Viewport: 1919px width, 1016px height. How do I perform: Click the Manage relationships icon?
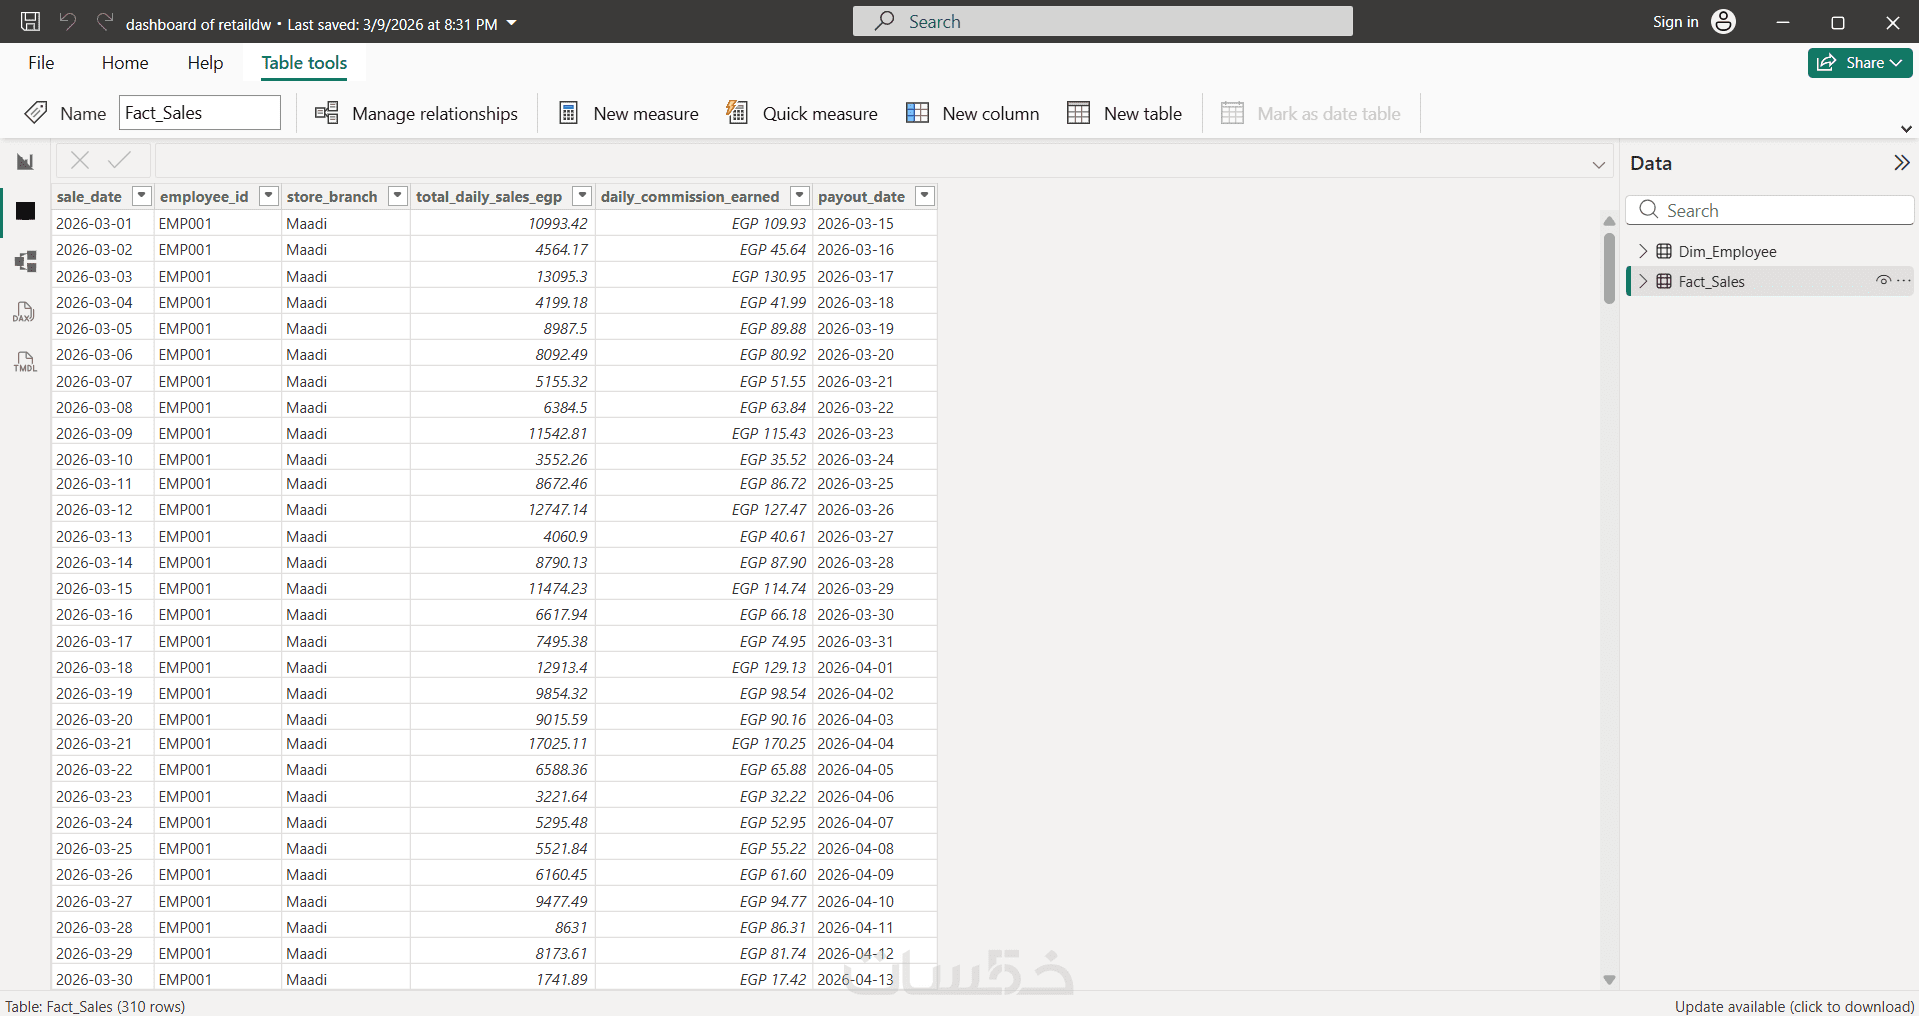coord(327,113)
